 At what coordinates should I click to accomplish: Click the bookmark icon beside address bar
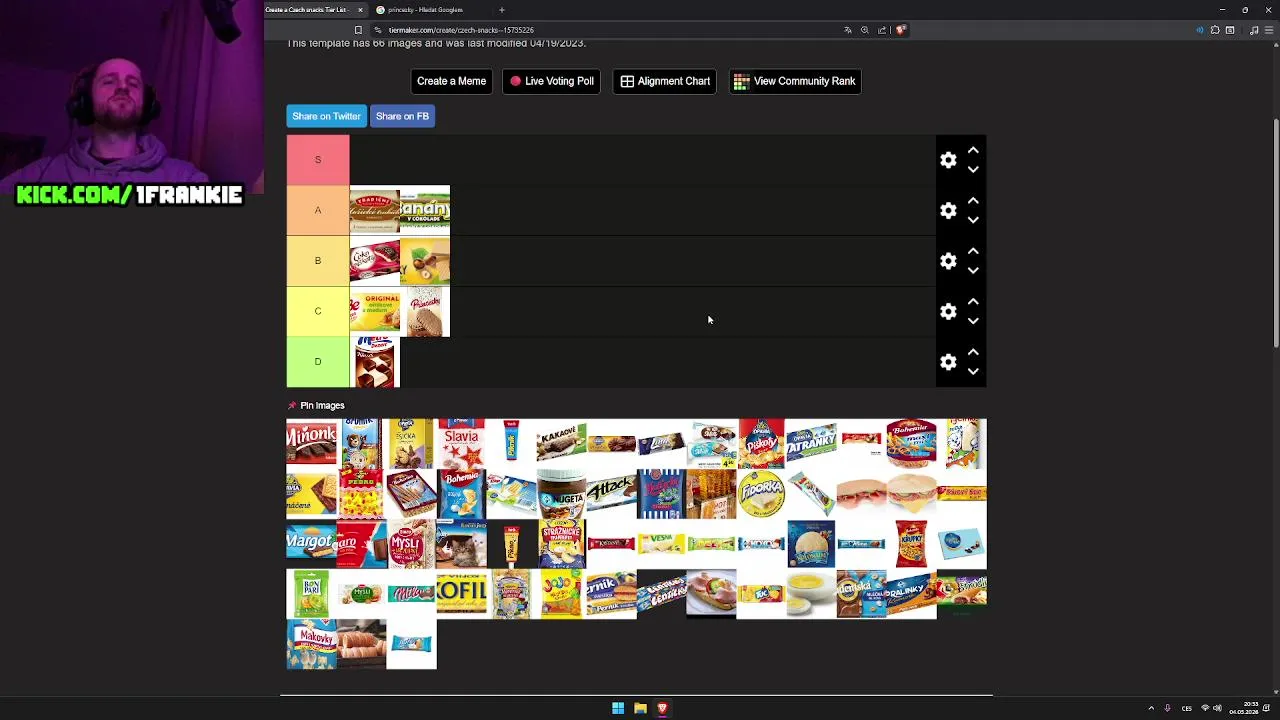pyautogui.click(x=358, y=30)
